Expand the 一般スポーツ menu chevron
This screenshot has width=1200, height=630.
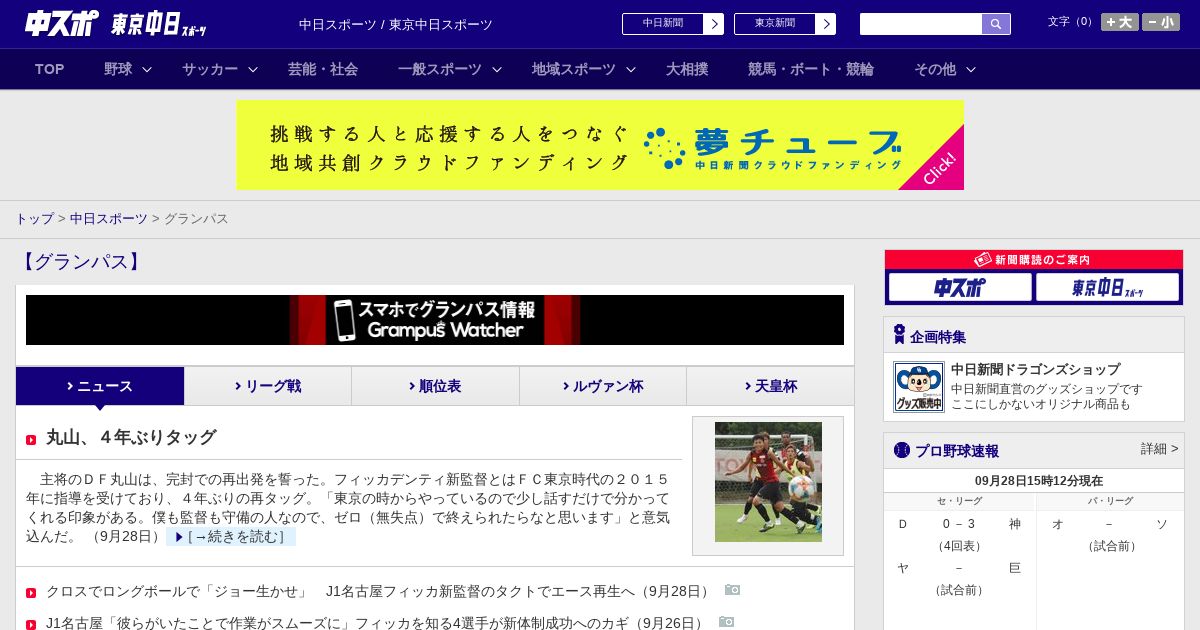497,70
